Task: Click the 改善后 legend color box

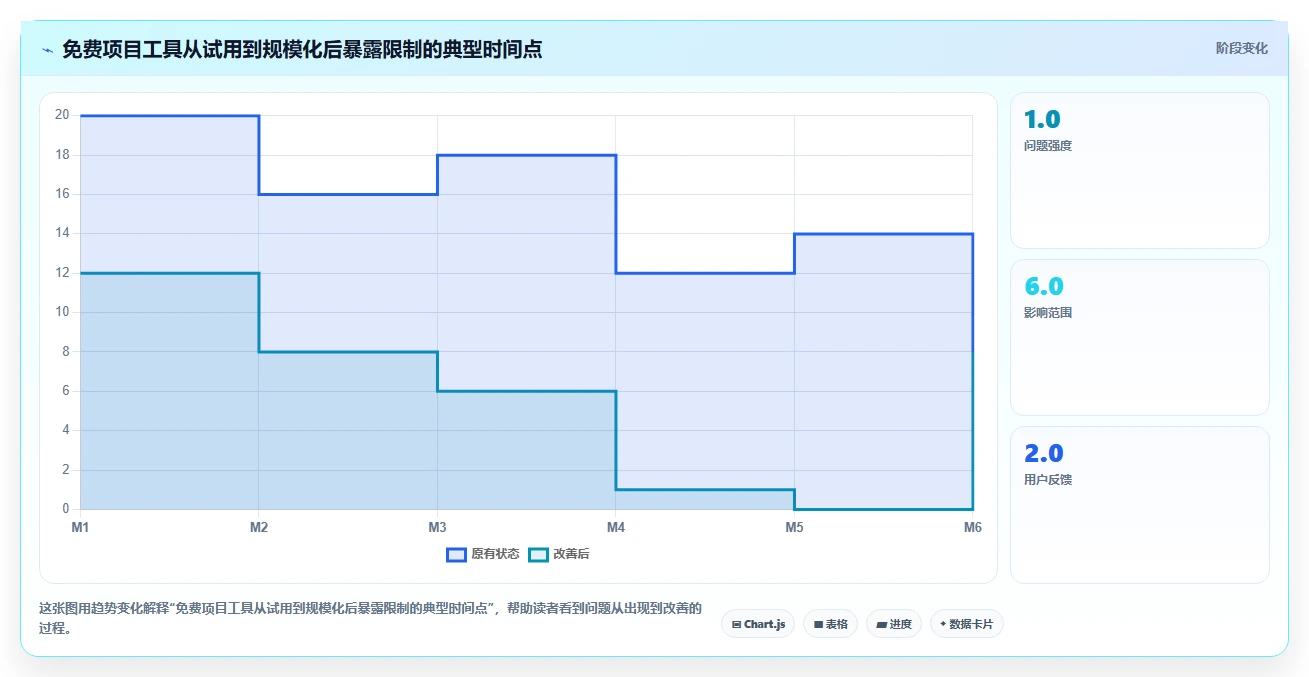Action: coord(539,554)
